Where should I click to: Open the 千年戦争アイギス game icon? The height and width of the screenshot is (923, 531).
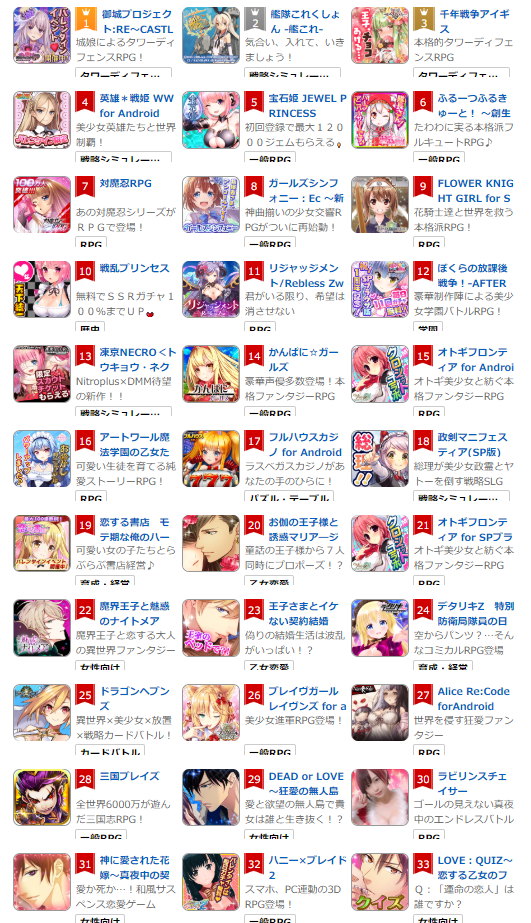point(380,35)
